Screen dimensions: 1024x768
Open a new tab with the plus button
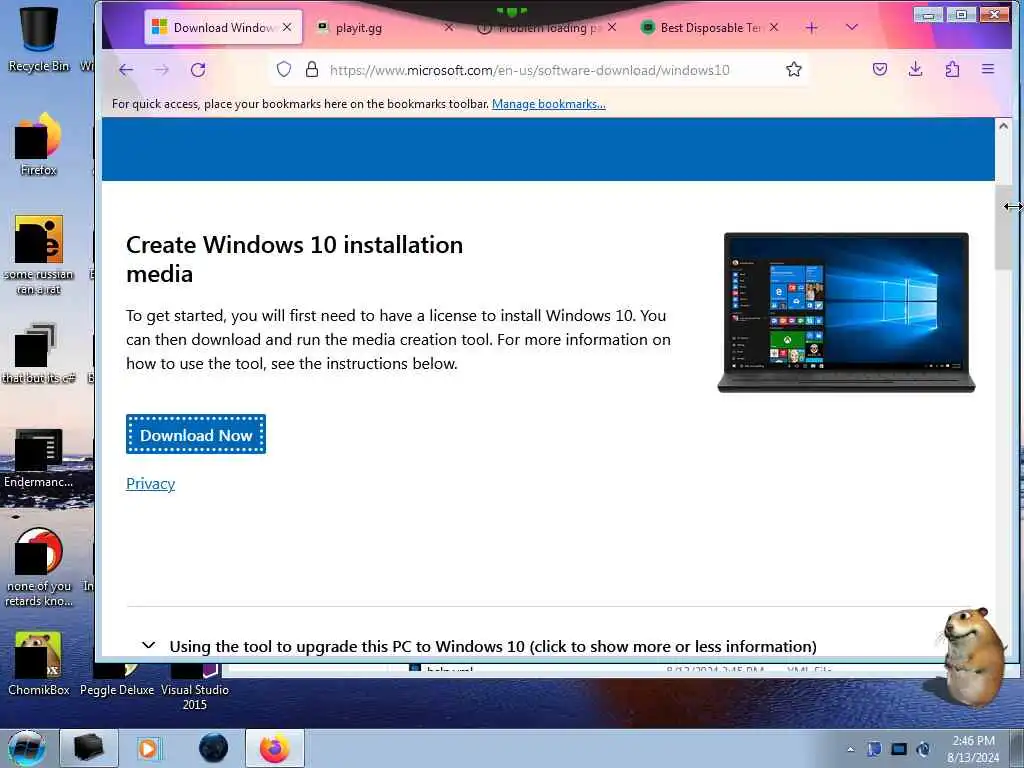(811, 27)
